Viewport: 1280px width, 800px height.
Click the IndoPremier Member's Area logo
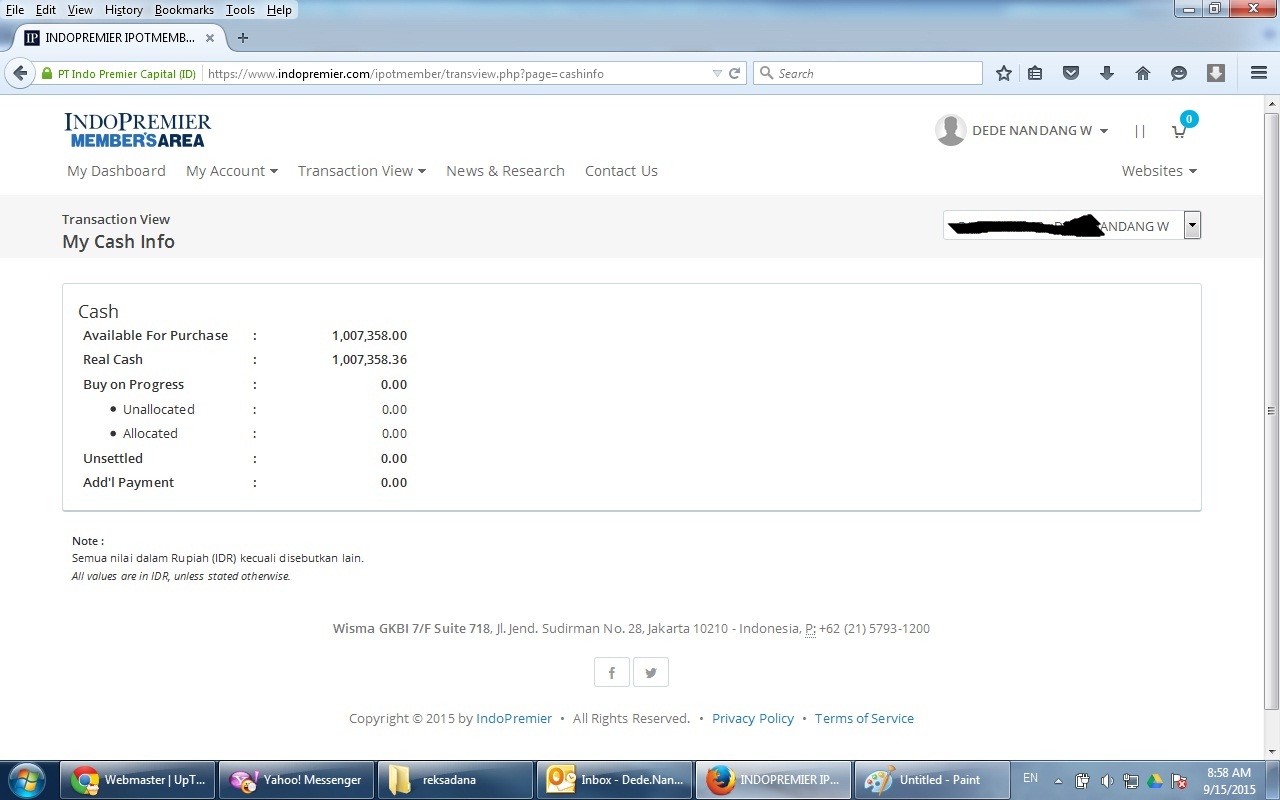(x=138, y=130)
